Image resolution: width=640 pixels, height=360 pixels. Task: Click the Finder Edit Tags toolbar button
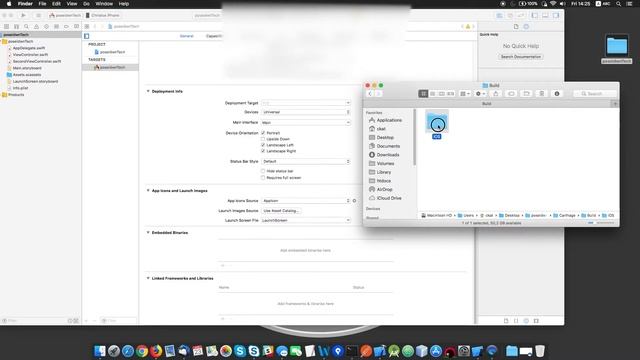511,93
